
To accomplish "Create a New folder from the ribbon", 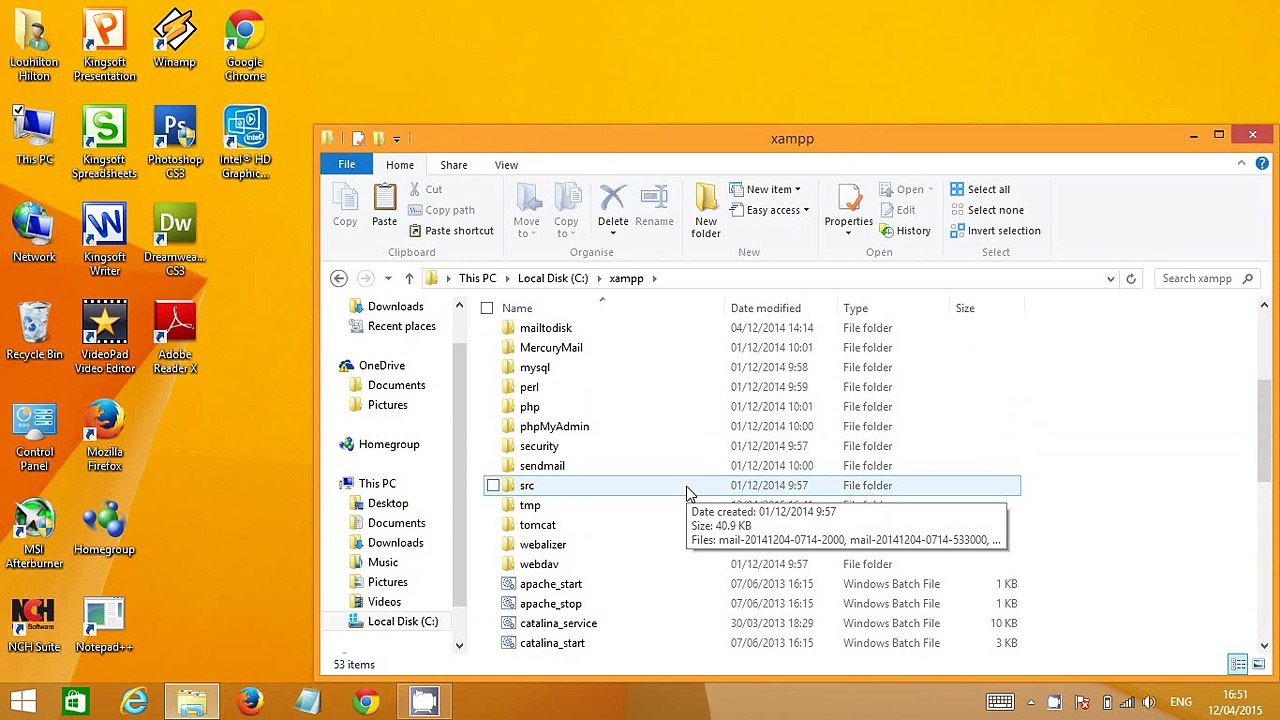I will pos(706,212).
